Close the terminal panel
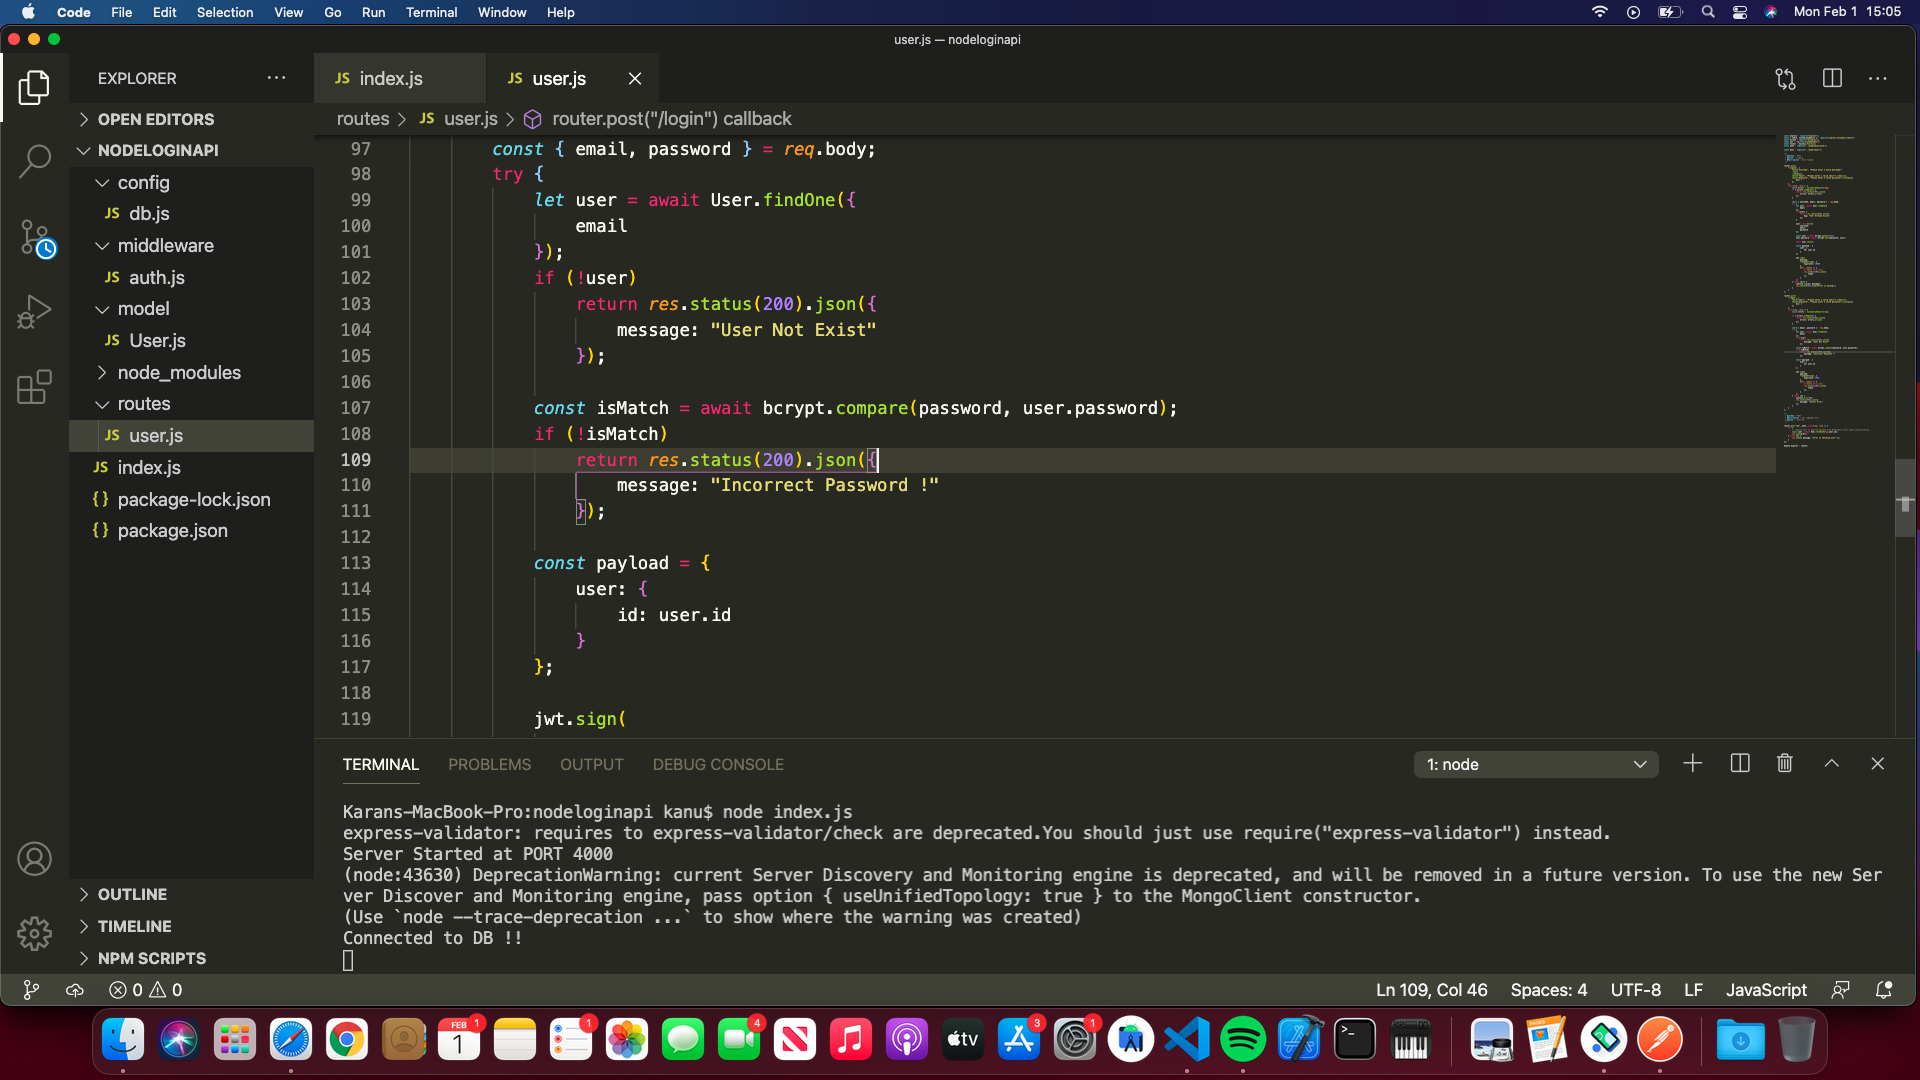Screen dimensions: 1920x1080 (1877, 764)
